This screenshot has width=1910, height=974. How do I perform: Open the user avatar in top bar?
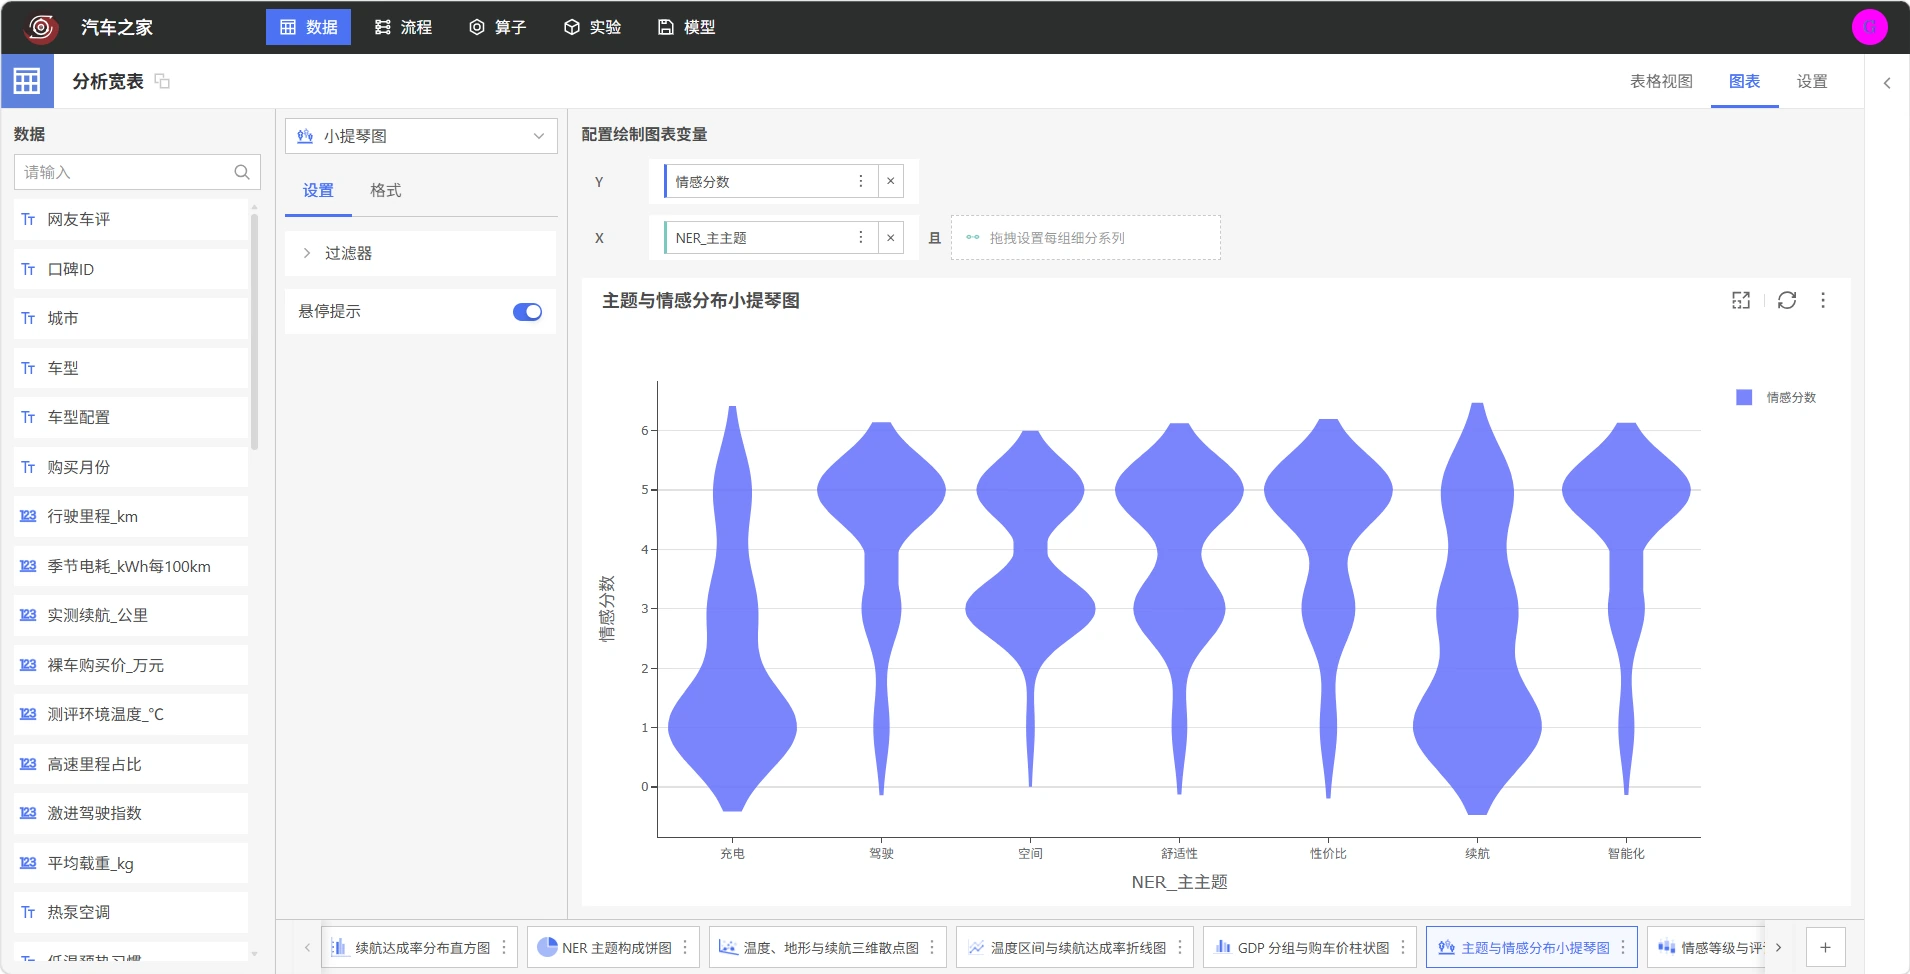click(1869, 27)
